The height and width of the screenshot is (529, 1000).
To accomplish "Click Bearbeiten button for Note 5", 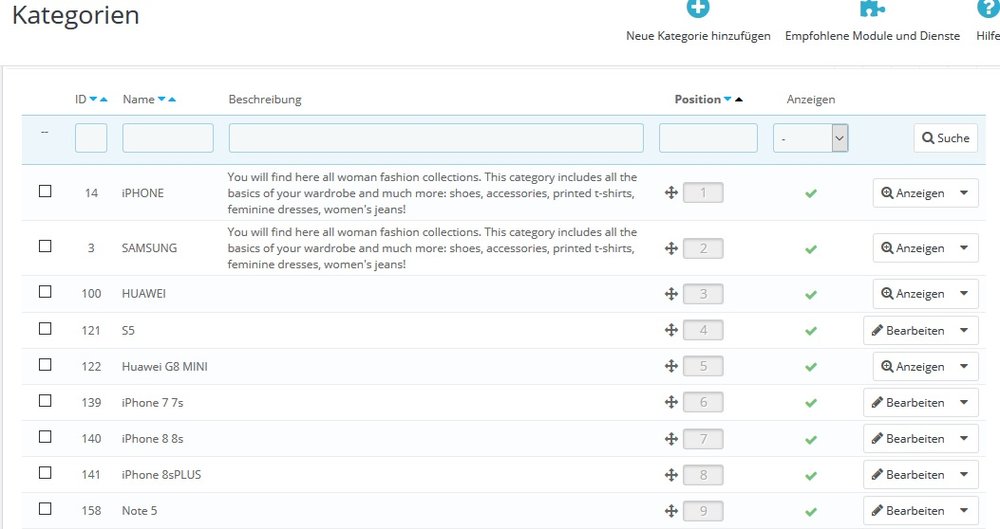I will pyautogui.click(x=908, y=510).
